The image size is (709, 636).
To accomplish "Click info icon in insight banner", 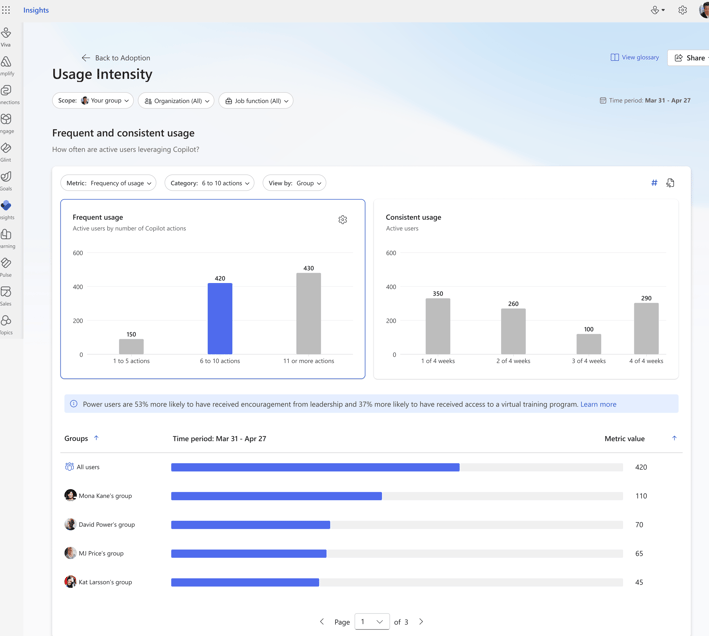I will (x=74, y=404).
